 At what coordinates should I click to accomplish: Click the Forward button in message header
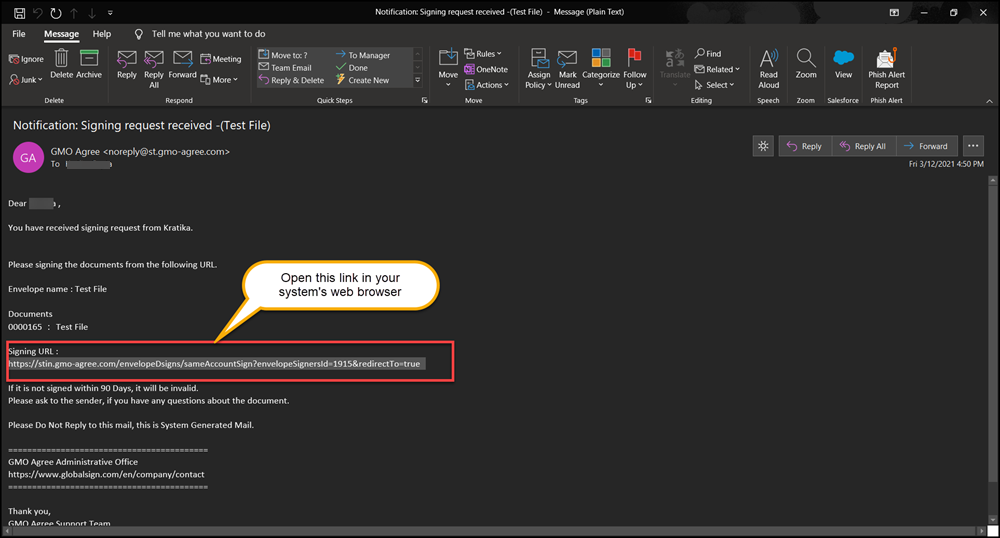tap(926, 146)
